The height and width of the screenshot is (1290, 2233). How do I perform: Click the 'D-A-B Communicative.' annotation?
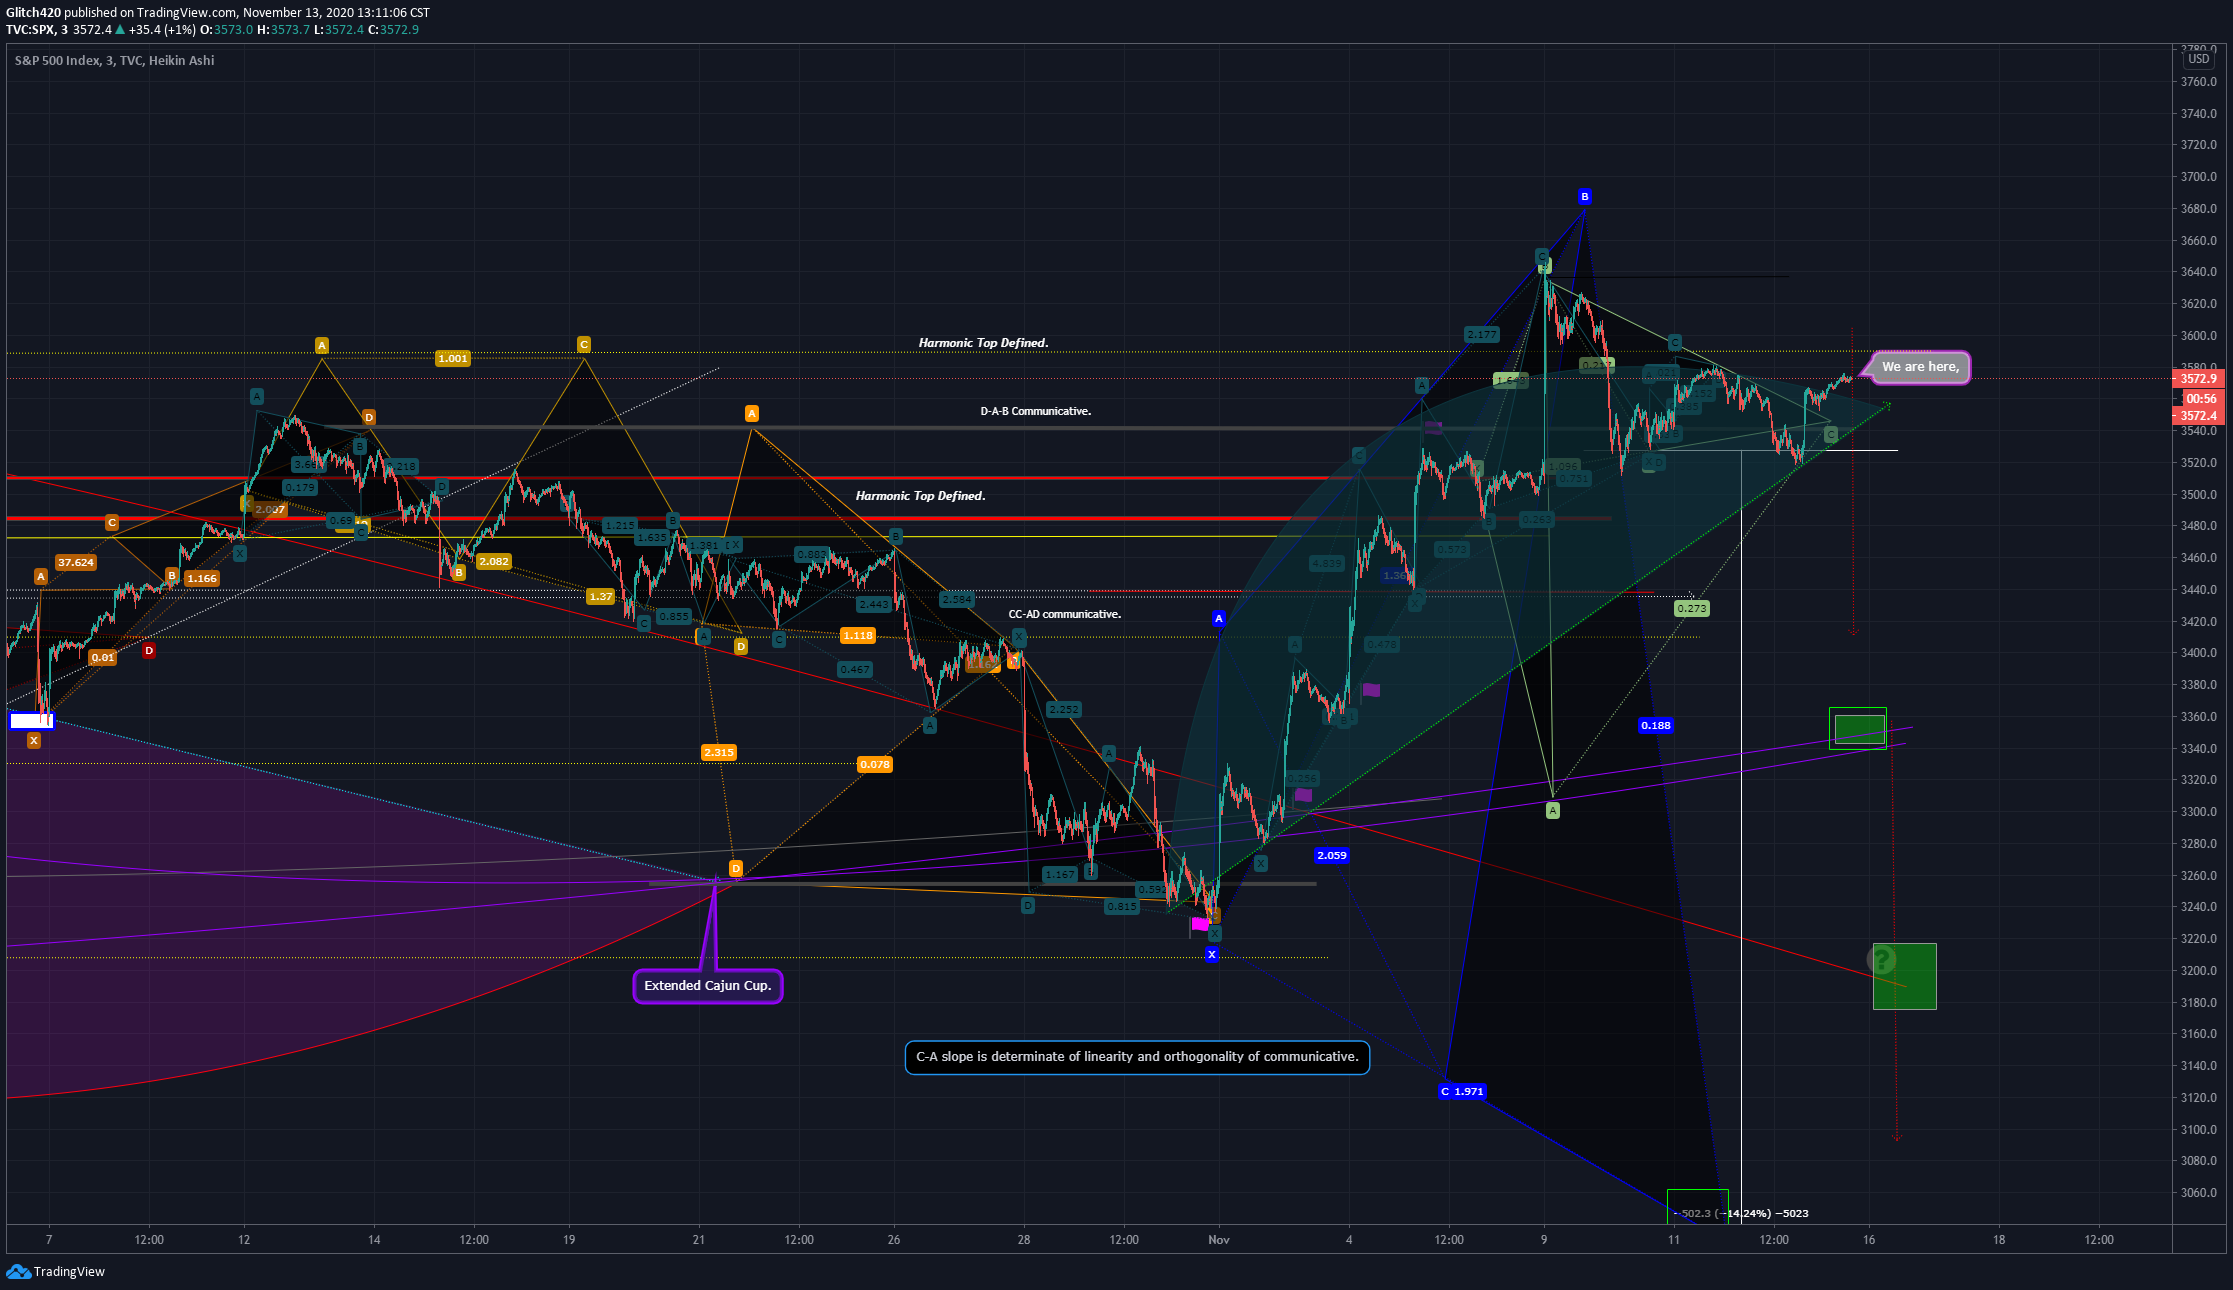click(x=1035, y=411)
